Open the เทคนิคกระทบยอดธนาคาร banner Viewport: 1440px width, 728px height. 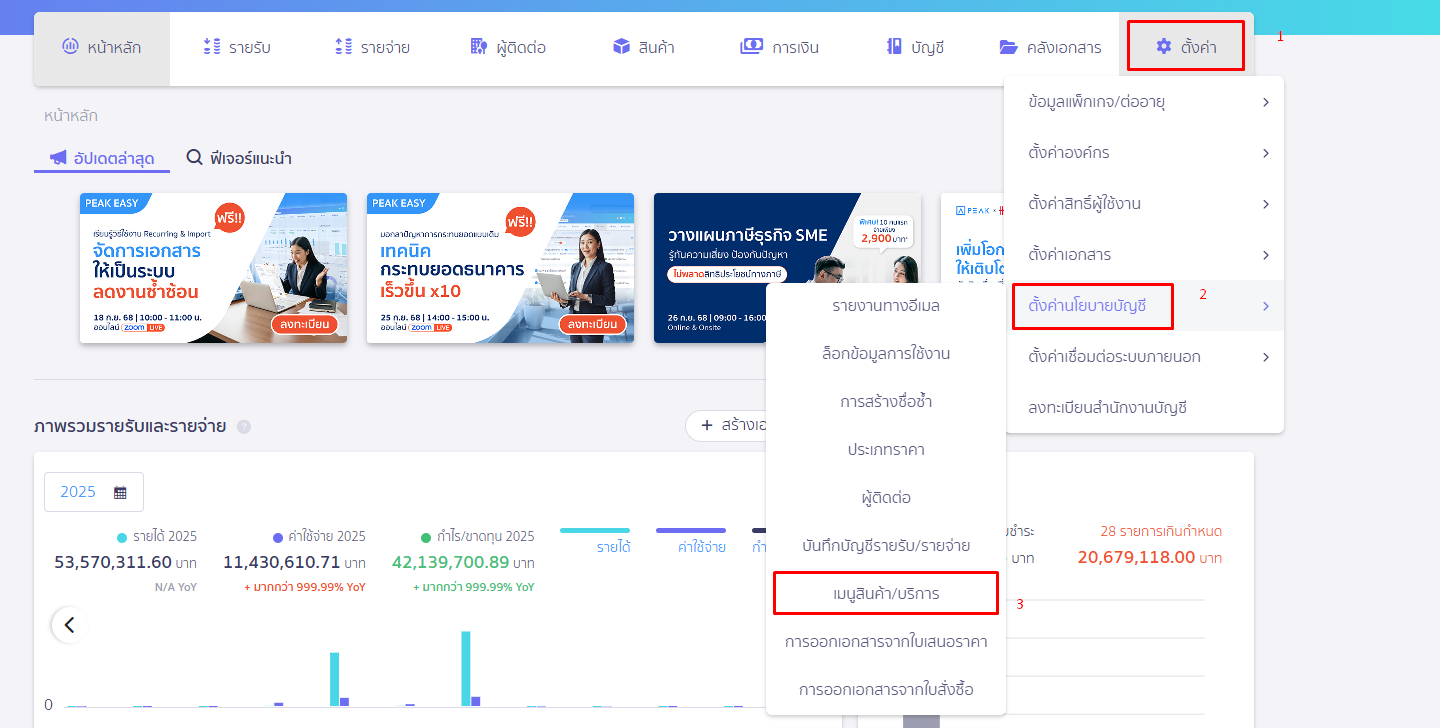(500, 268)
